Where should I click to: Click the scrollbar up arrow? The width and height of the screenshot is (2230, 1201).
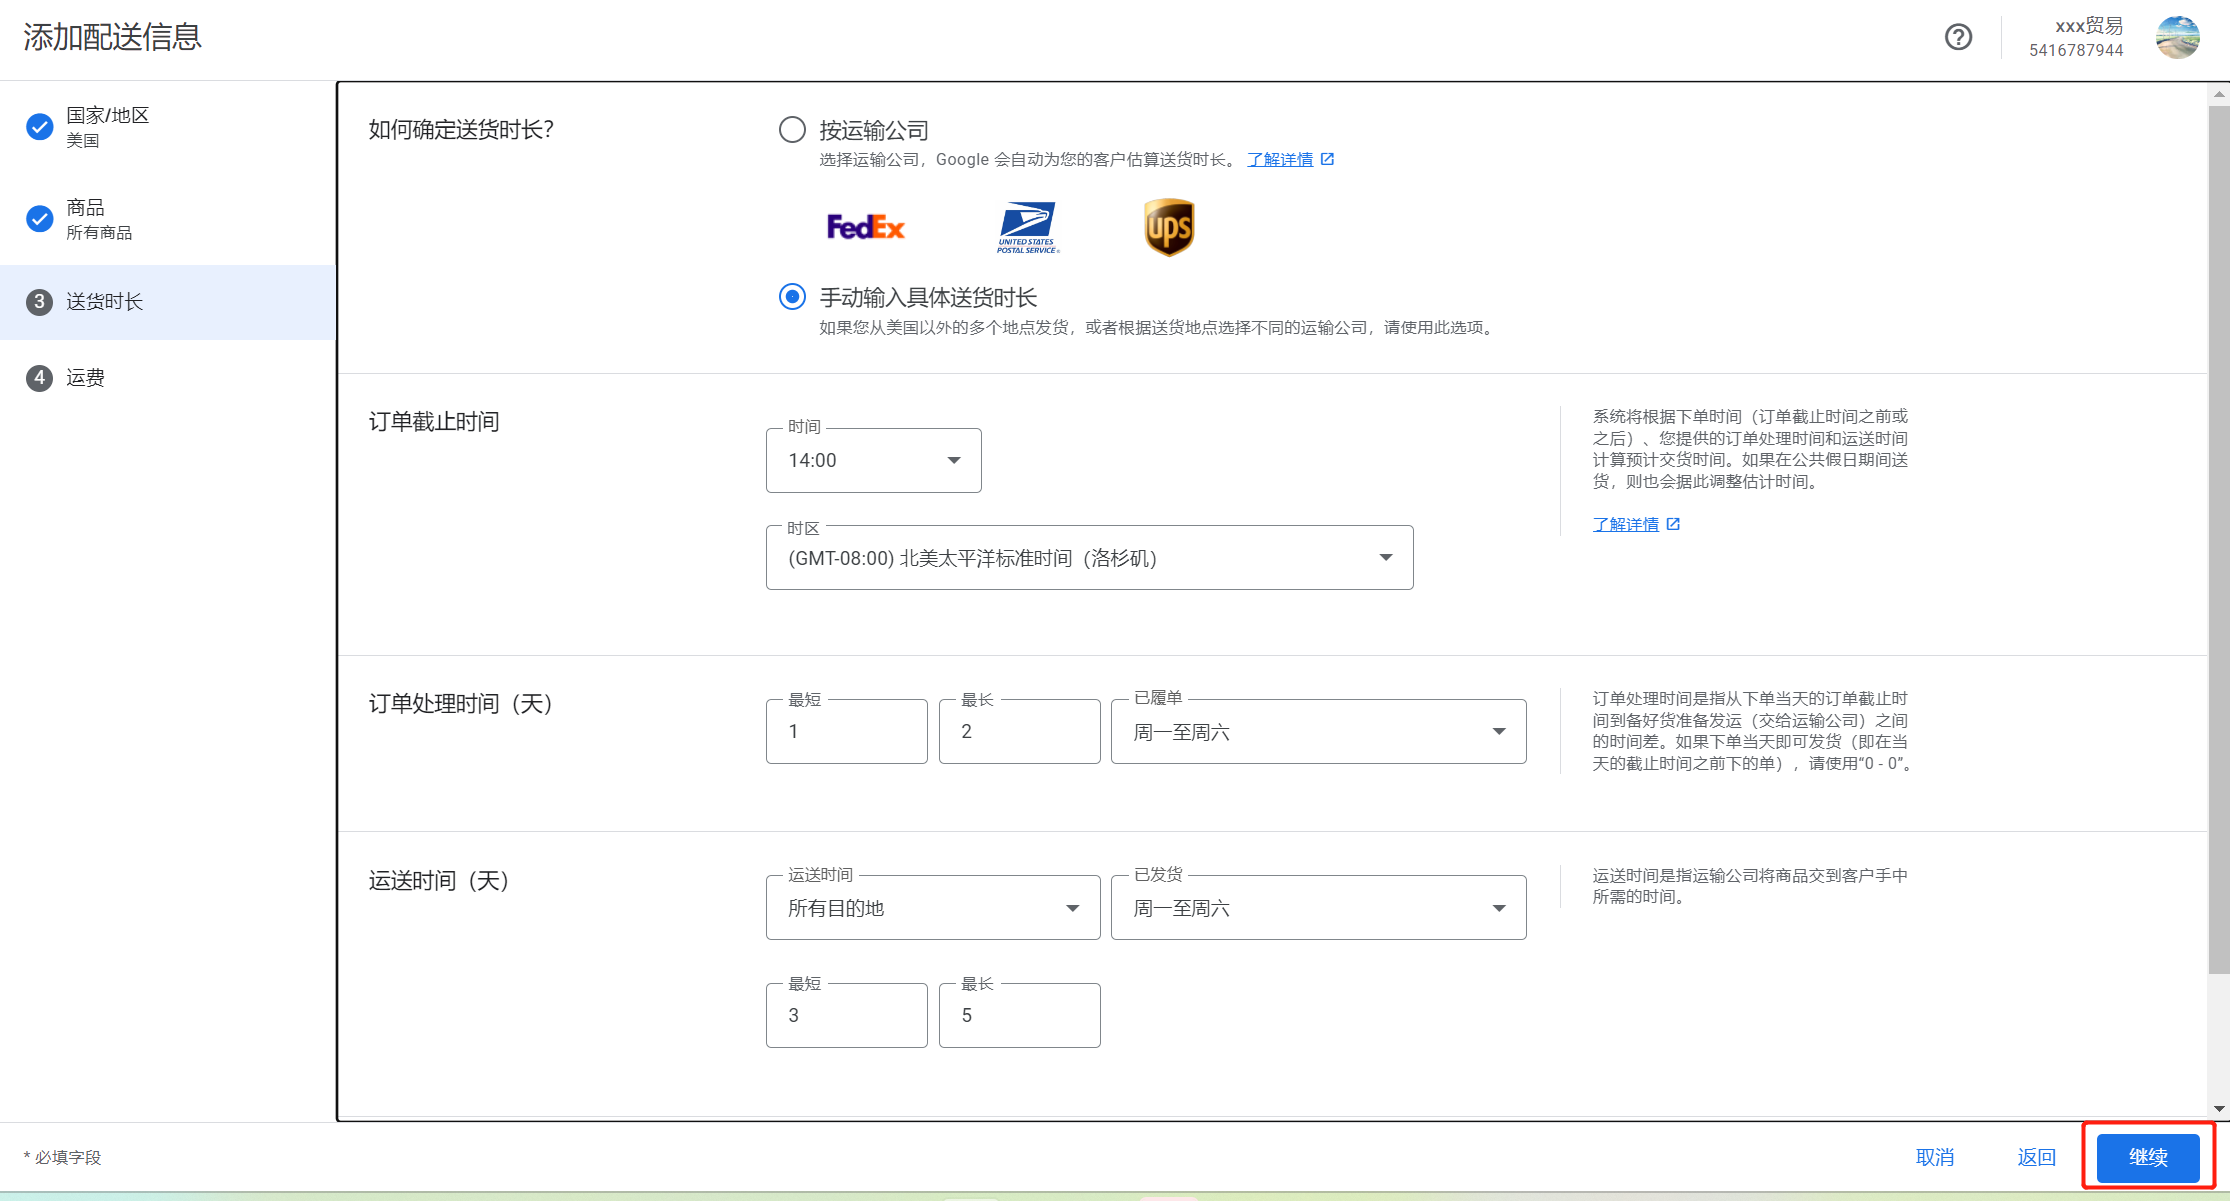coord(2219,94)
